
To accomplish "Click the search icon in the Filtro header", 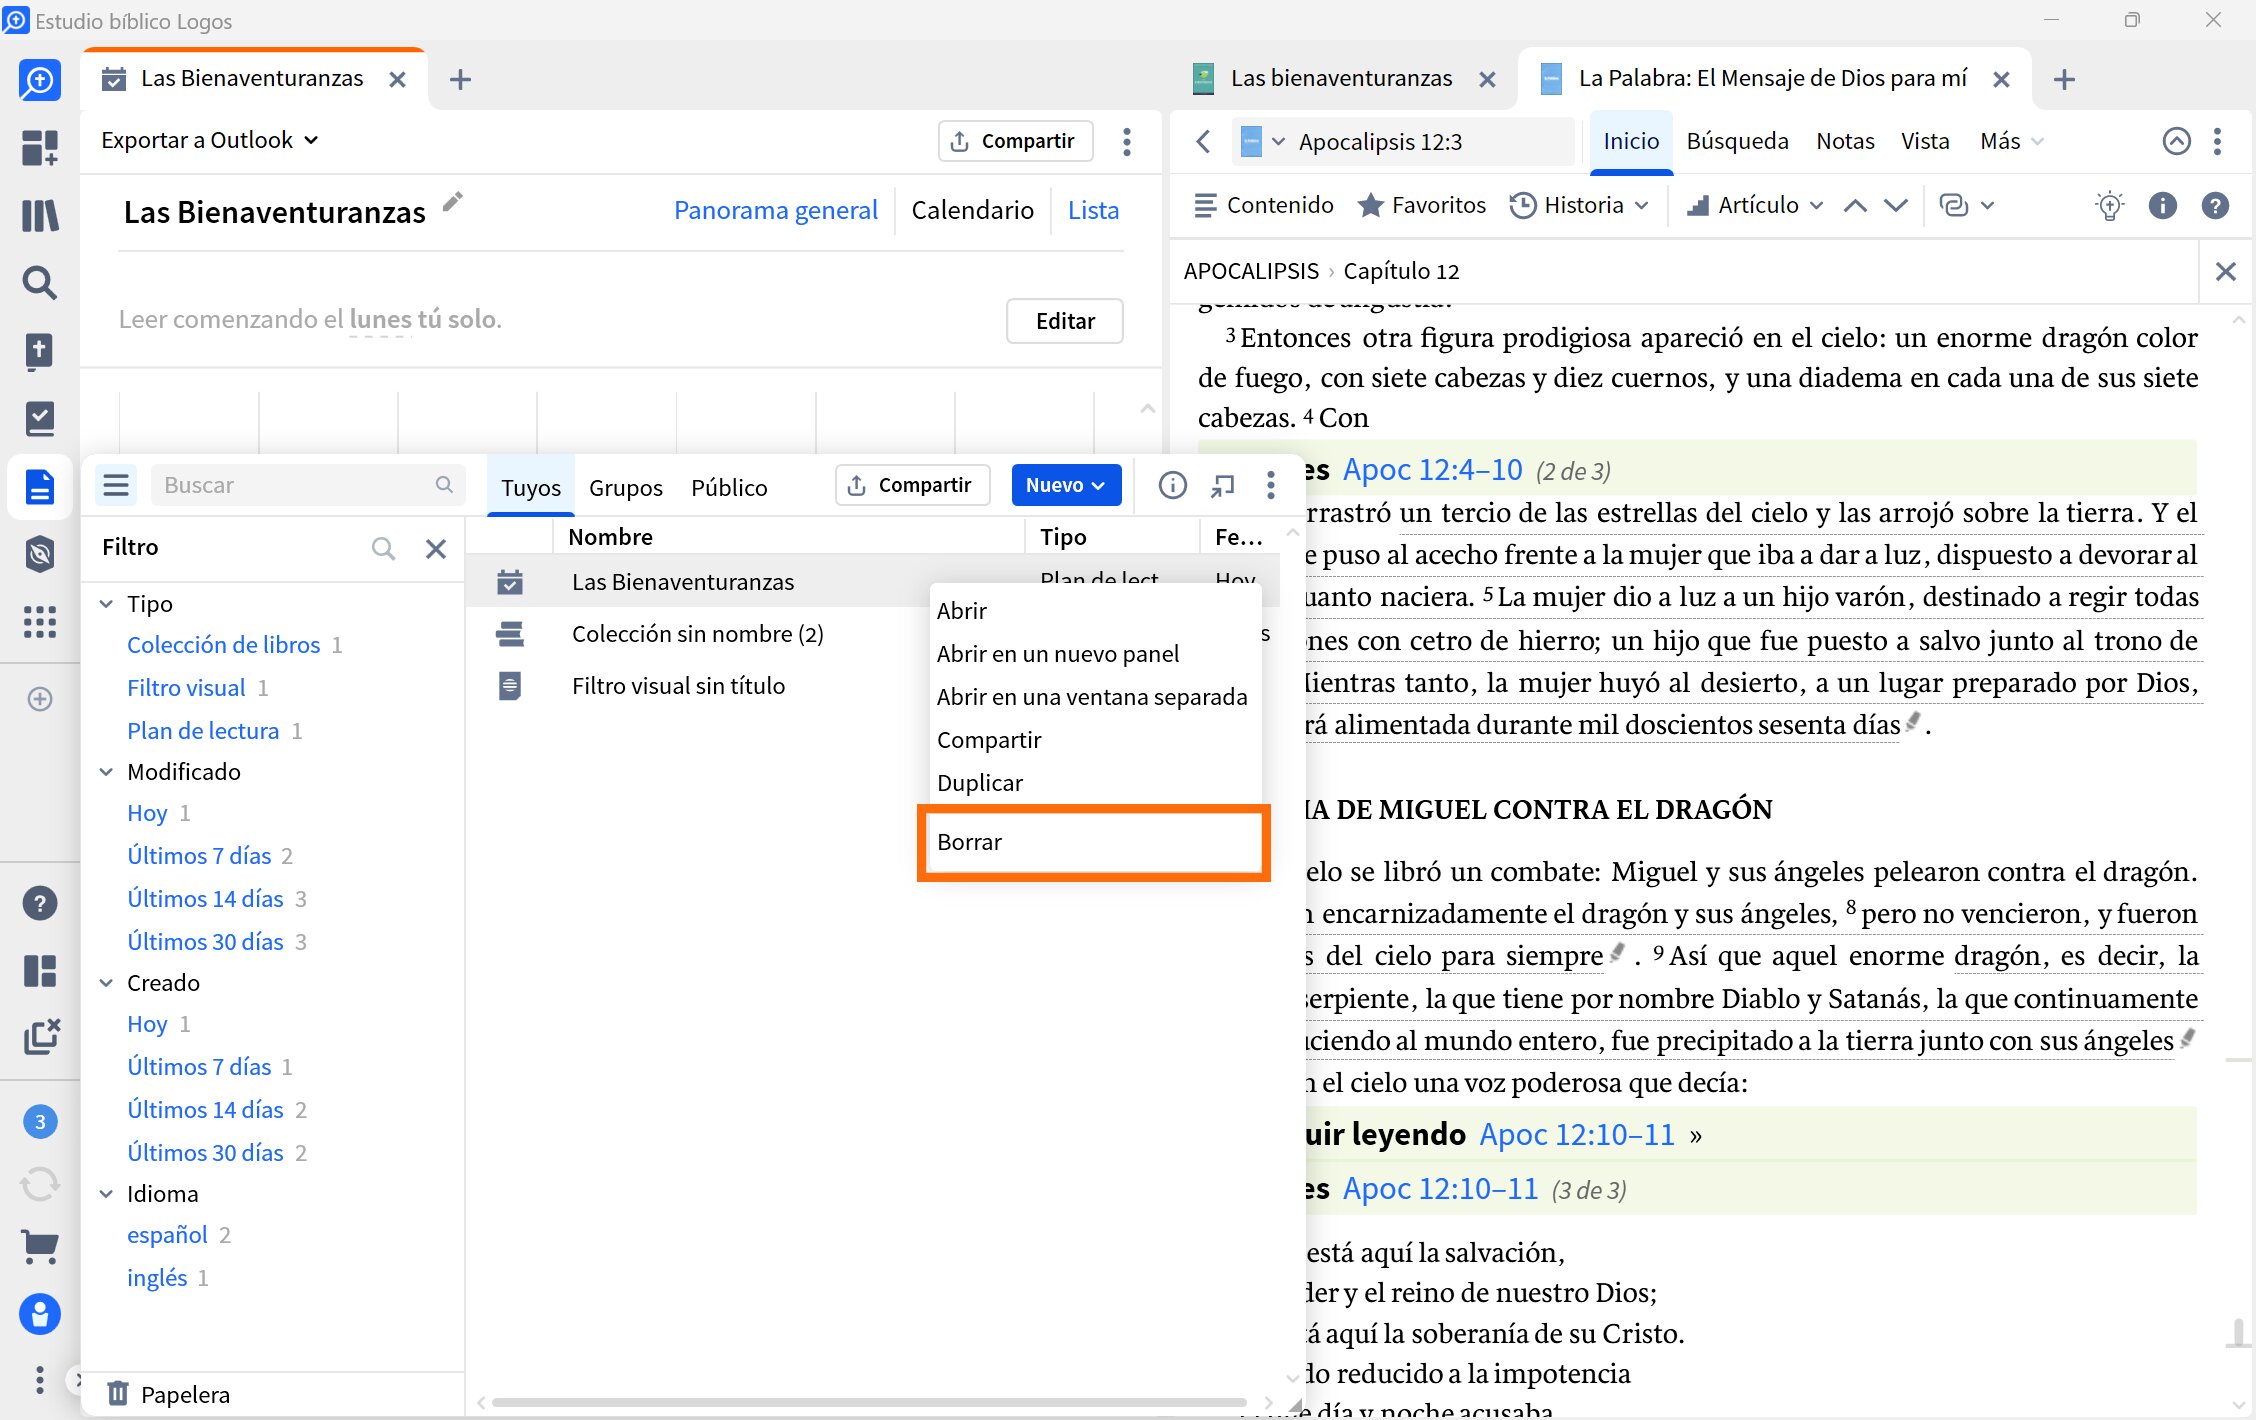I will [383, 548].
